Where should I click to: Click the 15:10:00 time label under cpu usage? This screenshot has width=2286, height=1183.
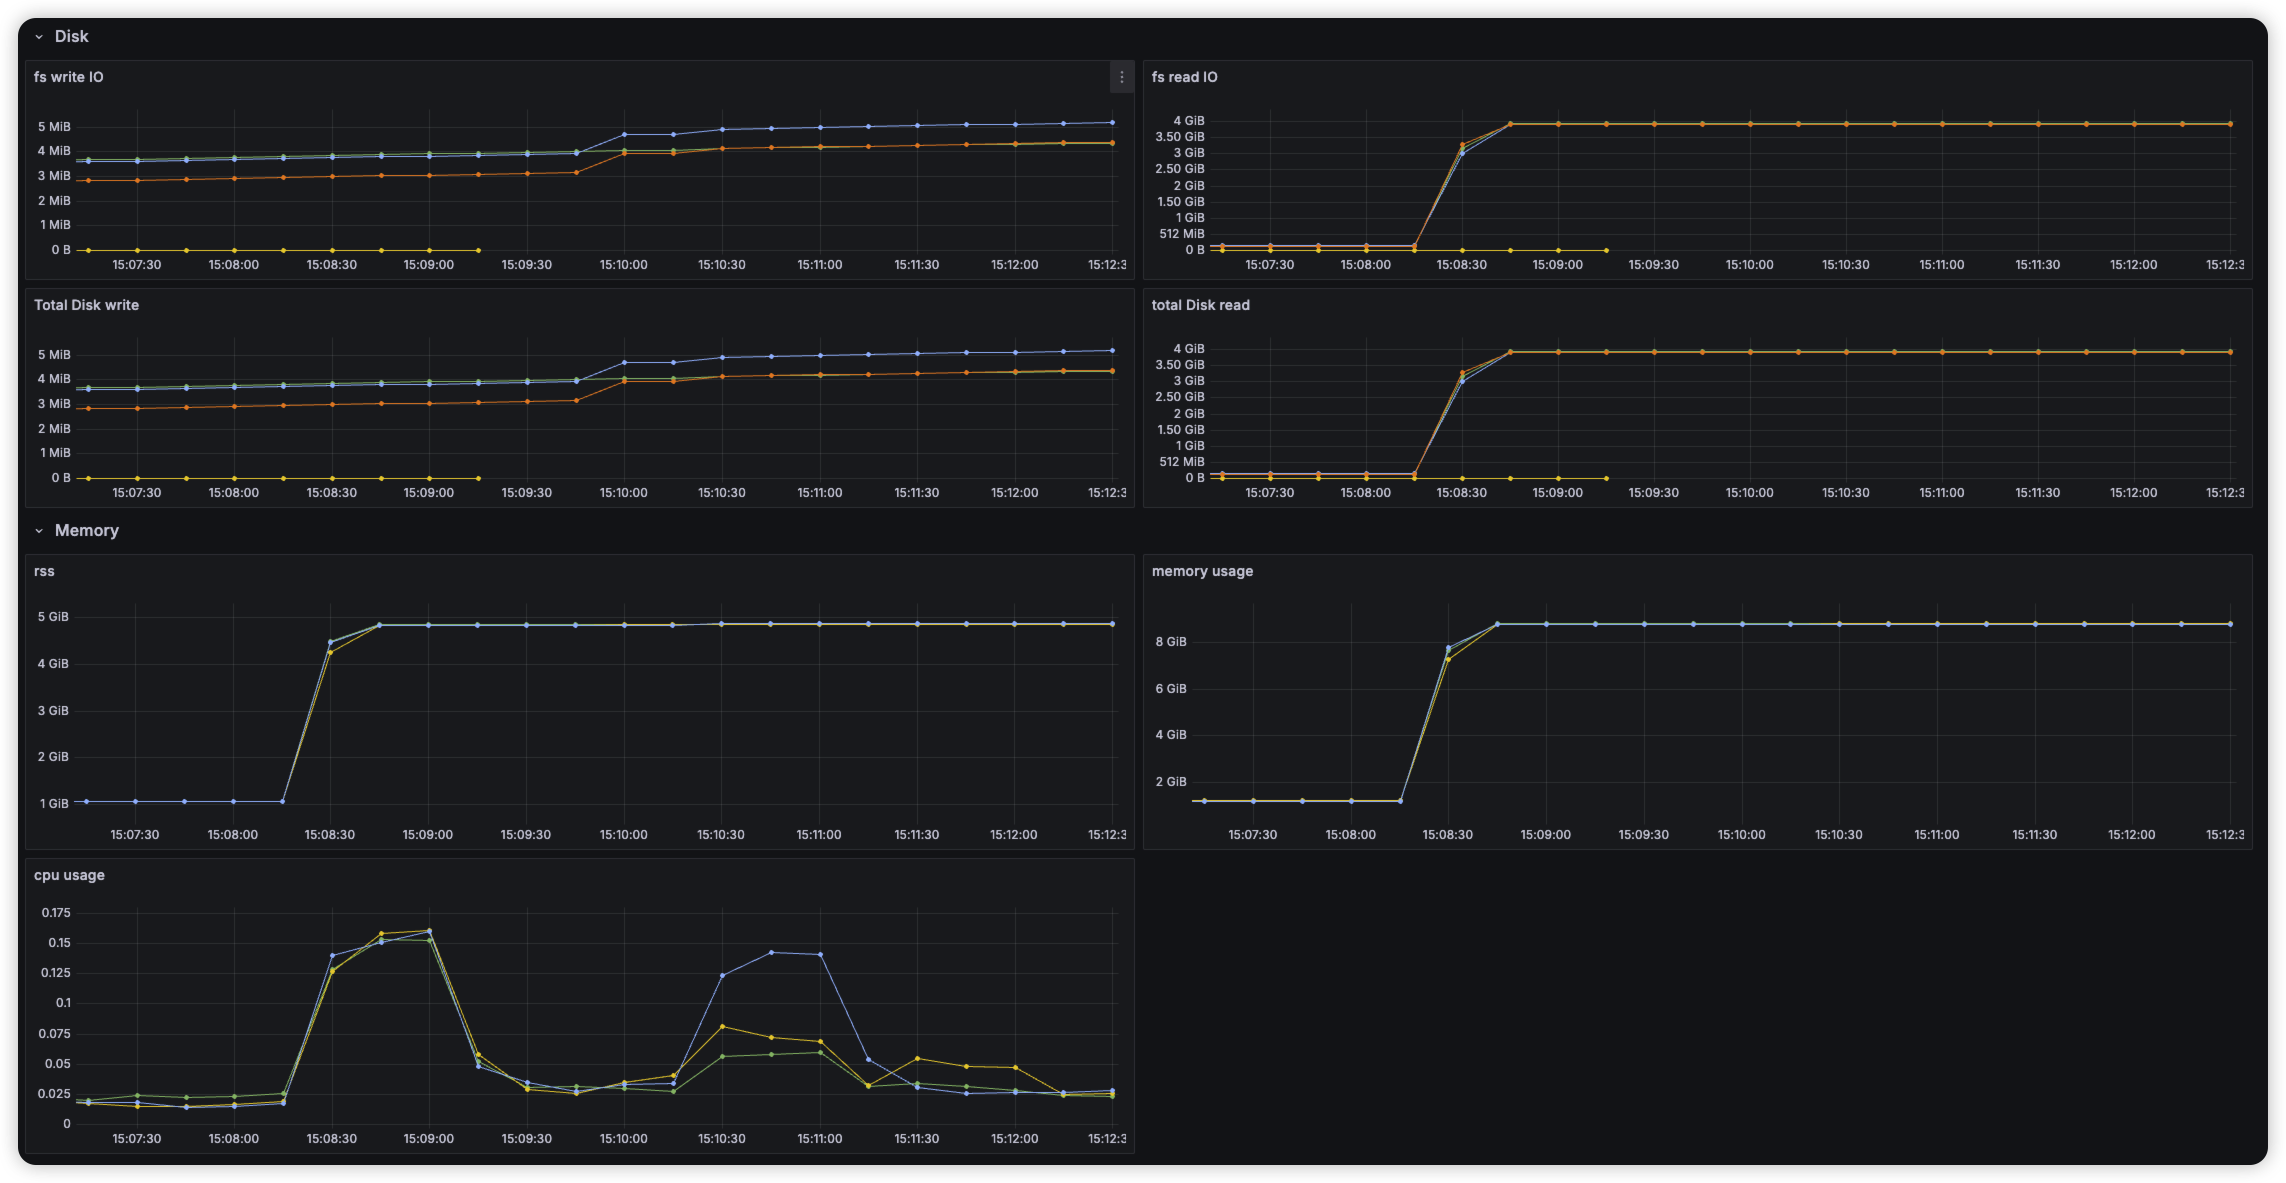pyautogui.click(x=623, y=1138)
